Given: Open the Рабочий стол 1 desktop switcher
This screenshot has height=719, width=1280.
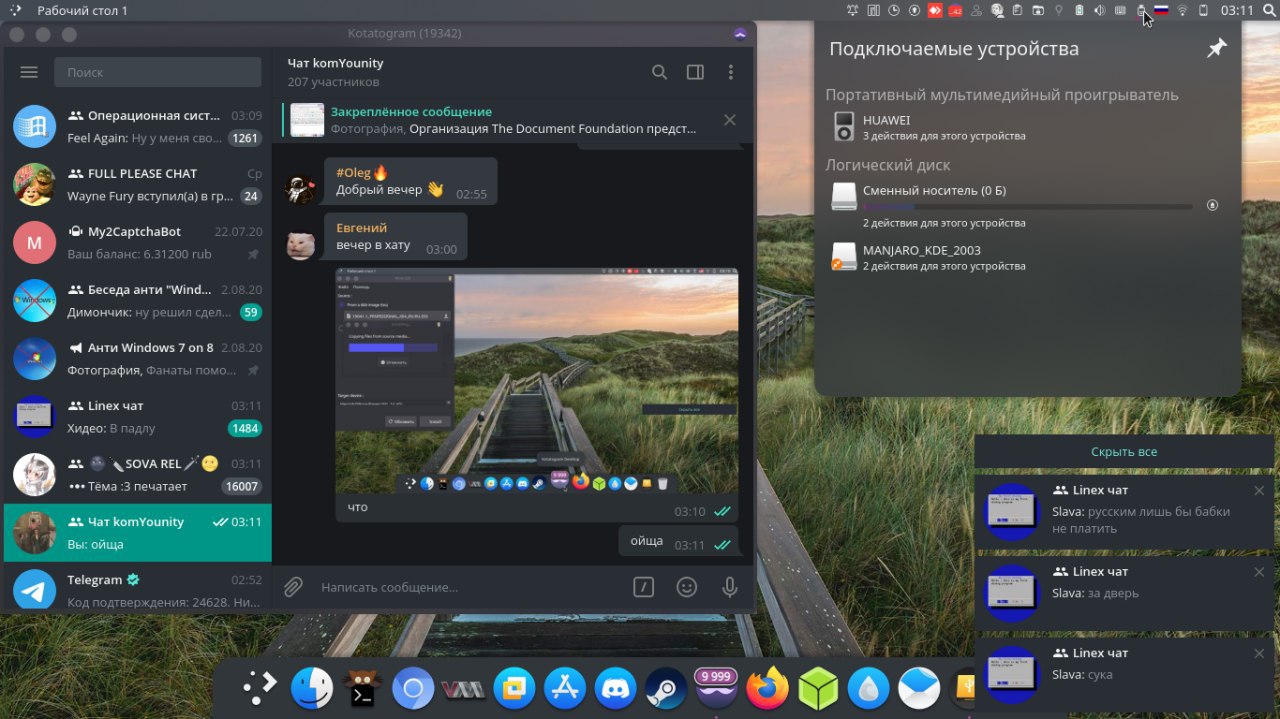Looking at the screenshot, I should (x=82, y=10).
